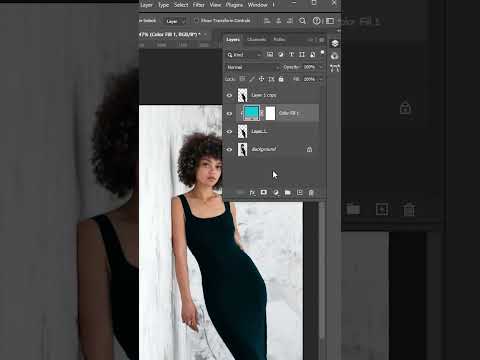Image resolution: width=480 pixels, height=360 pixels.
Task: Open the View menu
Action: [215, 5]
